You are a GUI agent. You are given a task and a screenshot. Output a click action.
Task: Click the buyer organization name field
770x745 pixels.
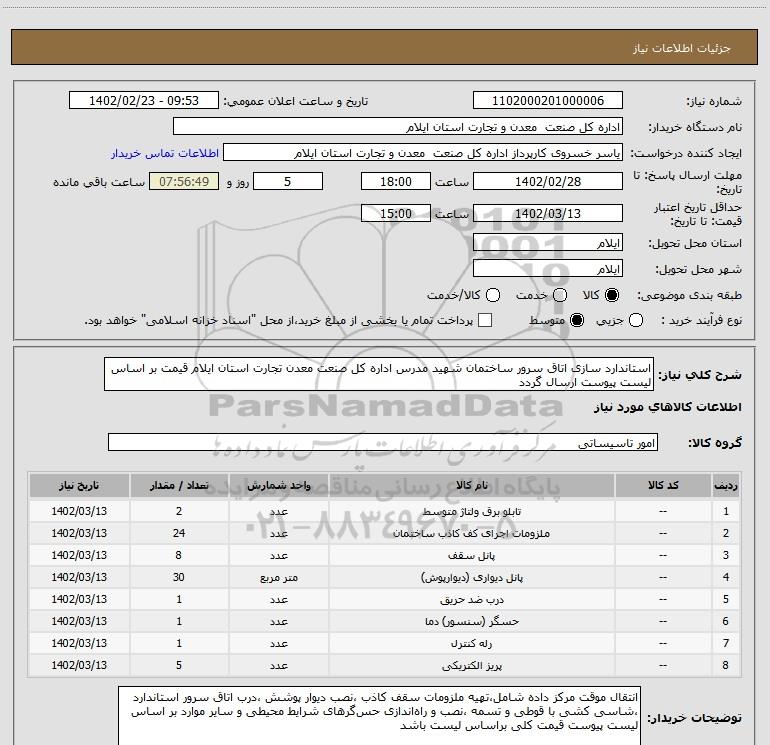(x=398, y=126)
